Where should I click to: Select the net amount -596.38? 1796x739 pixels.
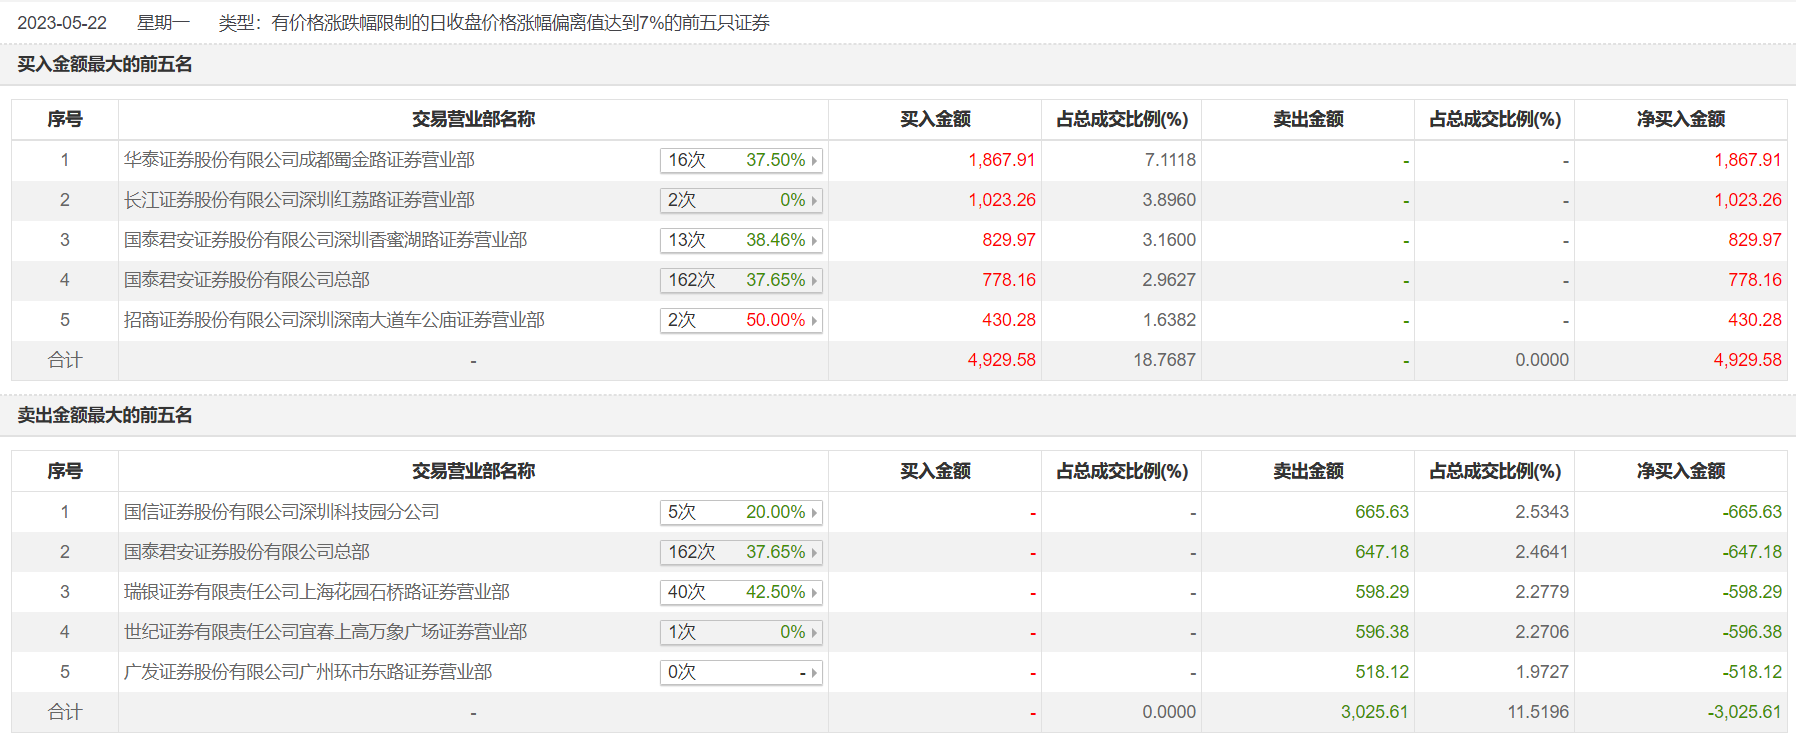[1752, 632]
